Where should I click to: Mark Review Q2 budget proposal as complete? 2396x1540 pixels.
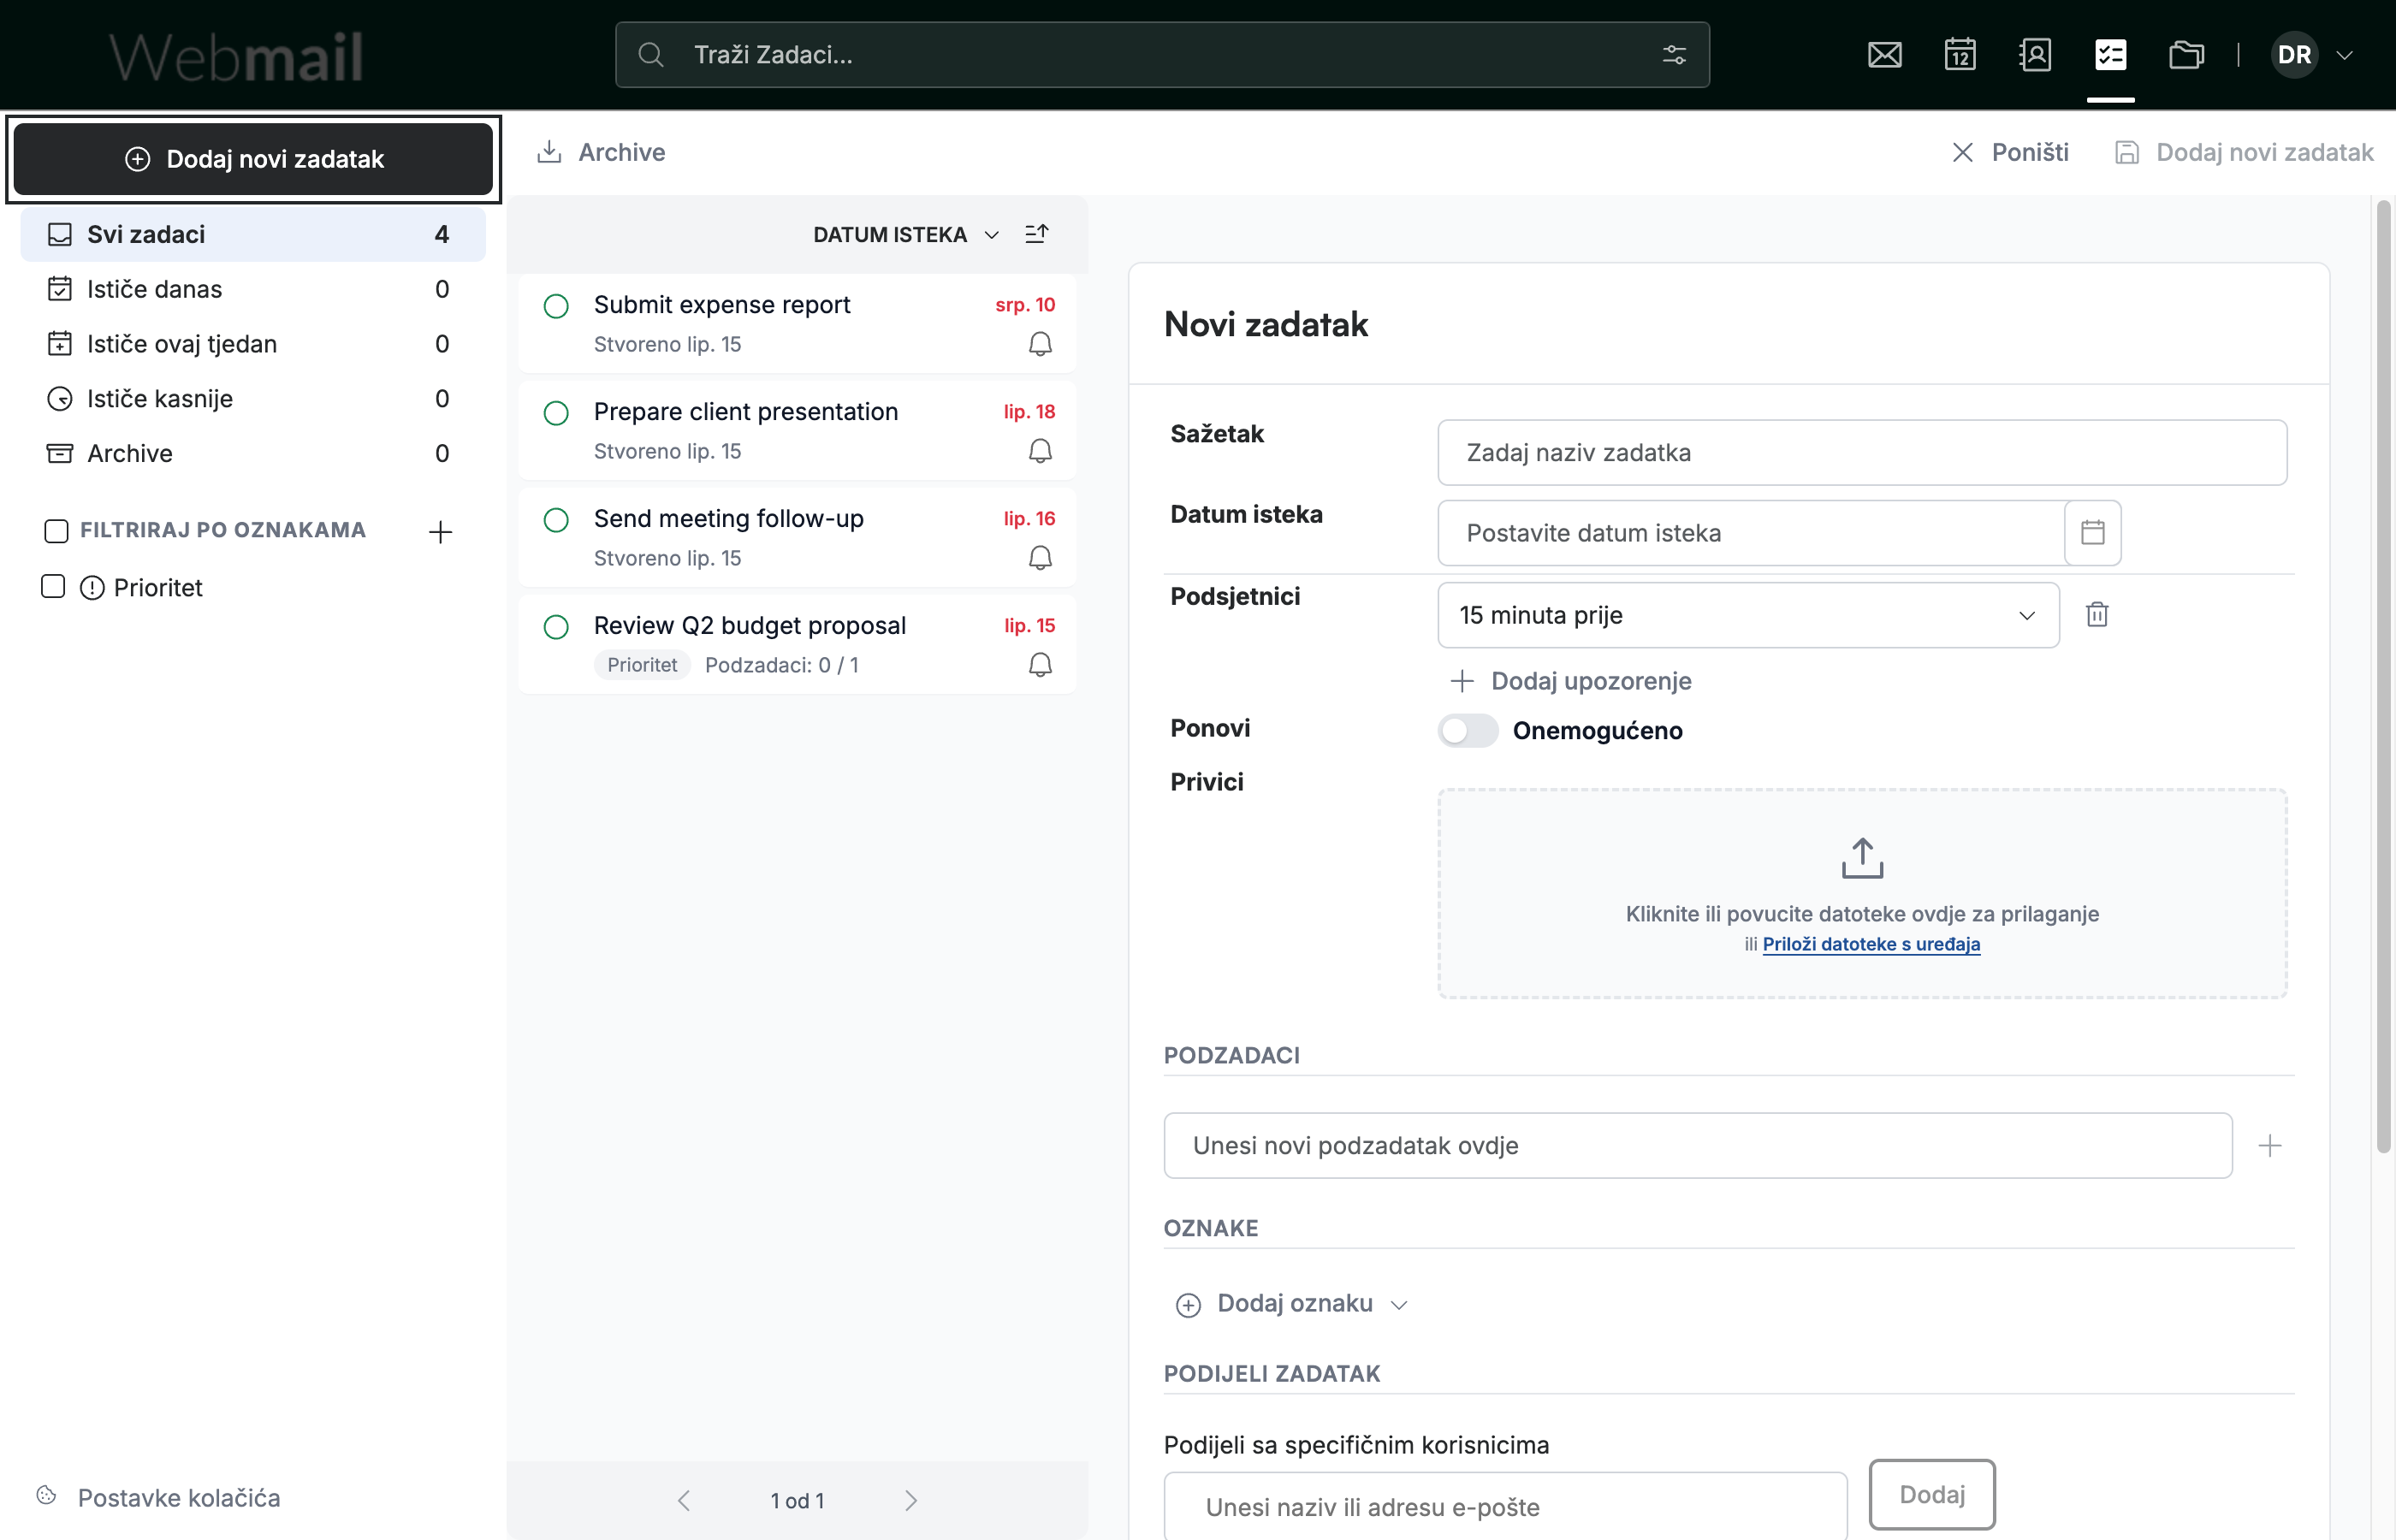[x=556, y=626]
